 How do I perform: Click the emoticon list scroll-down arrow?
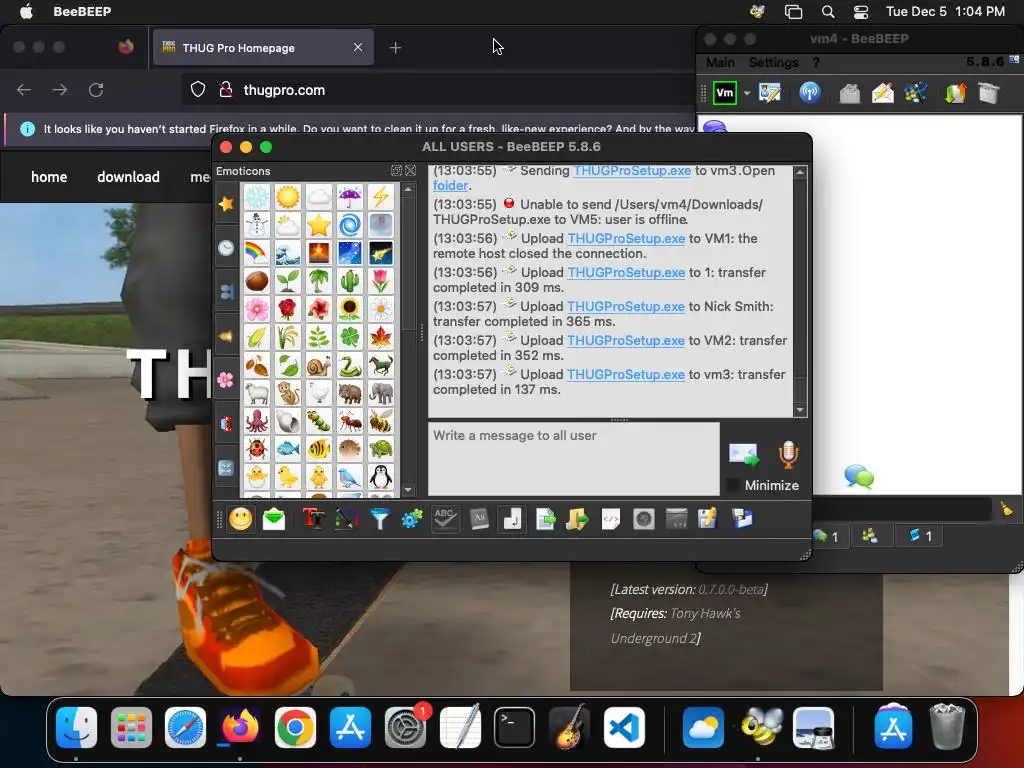tap(408, 490)
